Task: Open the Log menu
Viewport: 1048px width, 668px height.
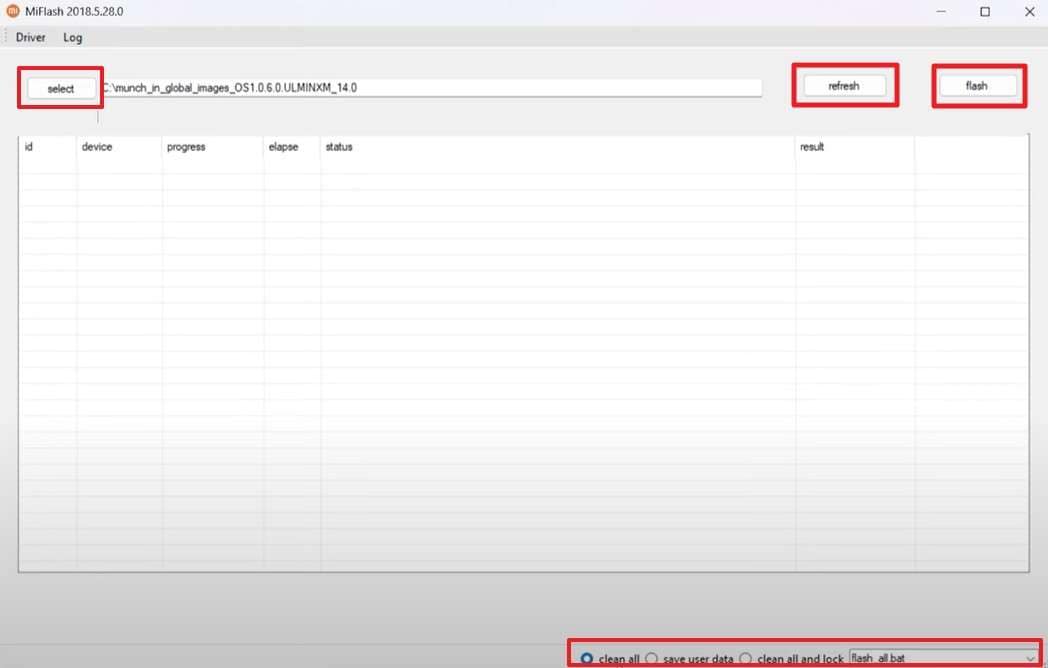Action: point(73,37)
